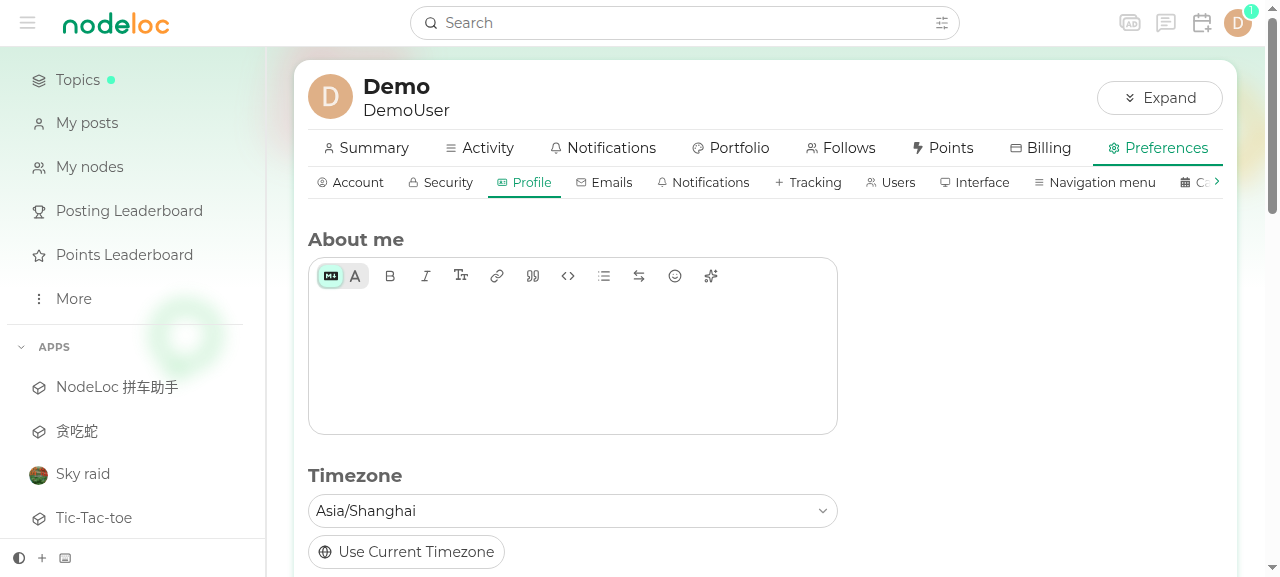Open the Activity tab
The width and height of the screenshot is (1280, 577).
tap(480, 148)
